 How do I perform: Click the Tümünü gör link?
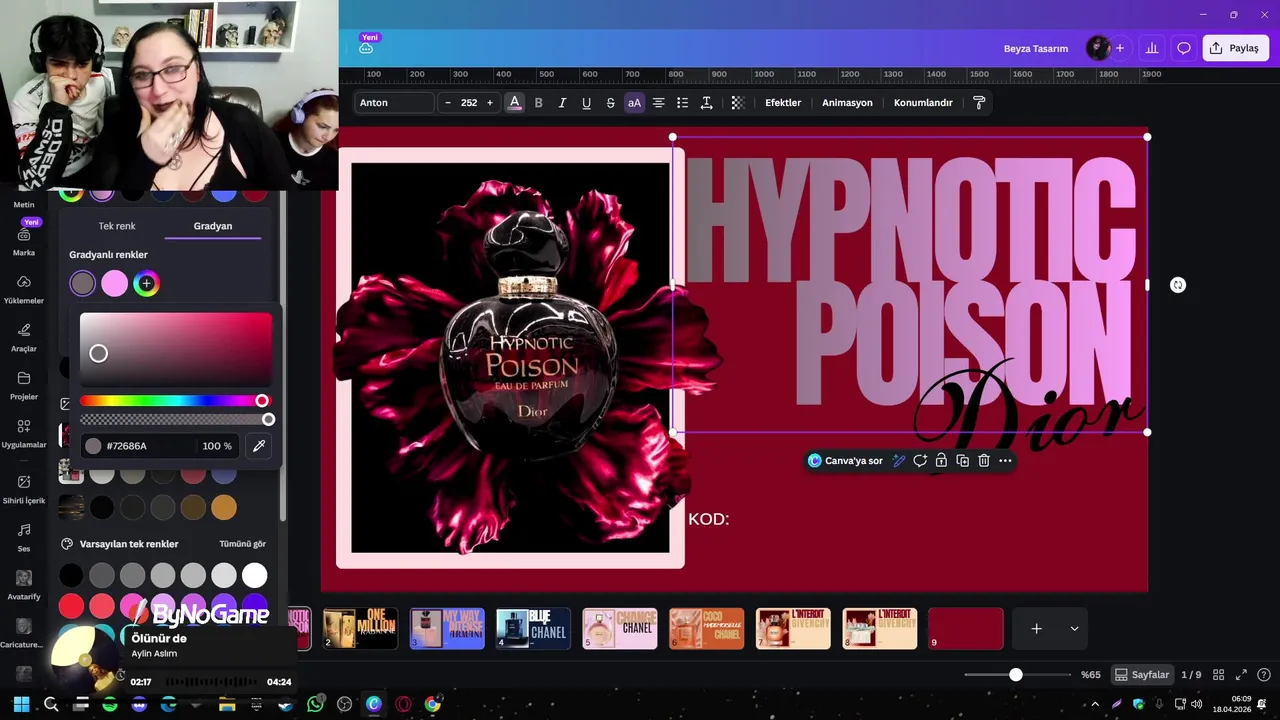pos(243,544)
